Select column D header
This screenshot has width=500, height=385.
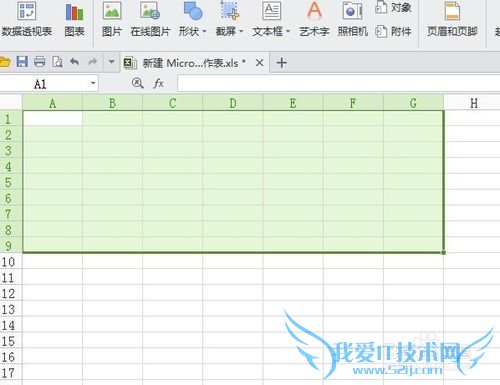click(233, 103)
